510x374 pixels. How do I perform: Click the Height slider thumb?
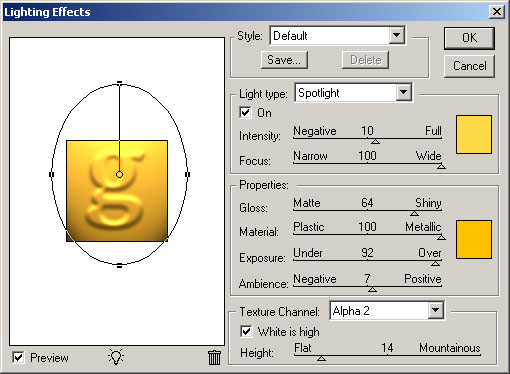click(x=321, y=358)
